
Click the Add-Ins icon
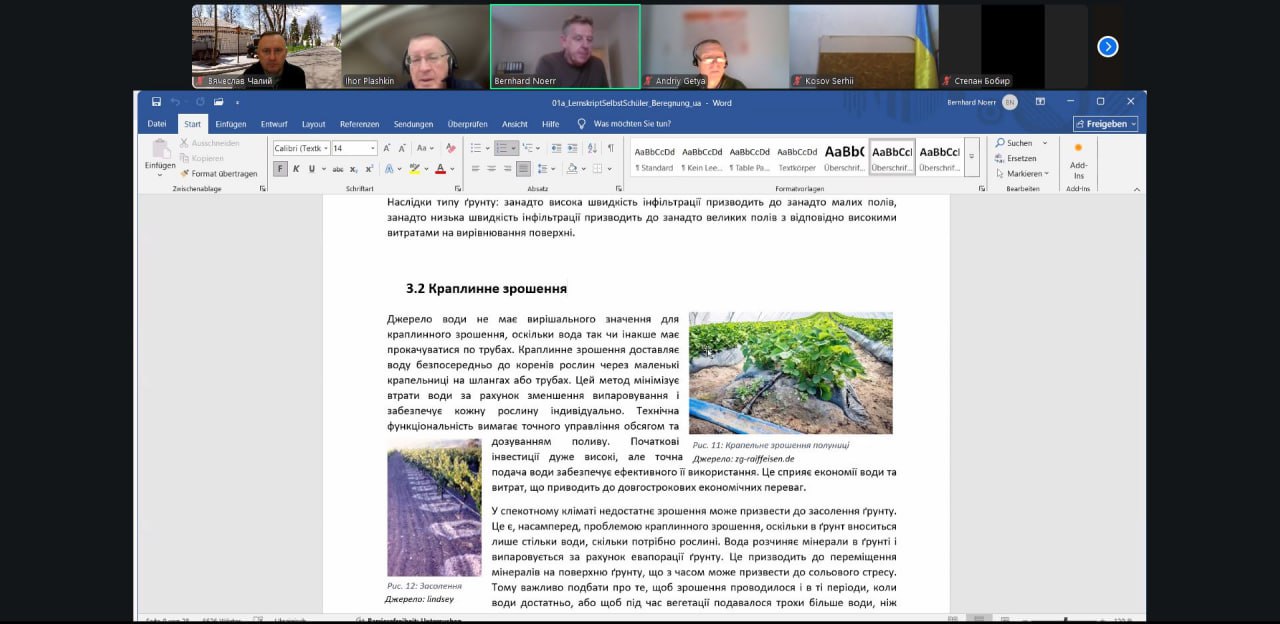(x=1078, y=158)
